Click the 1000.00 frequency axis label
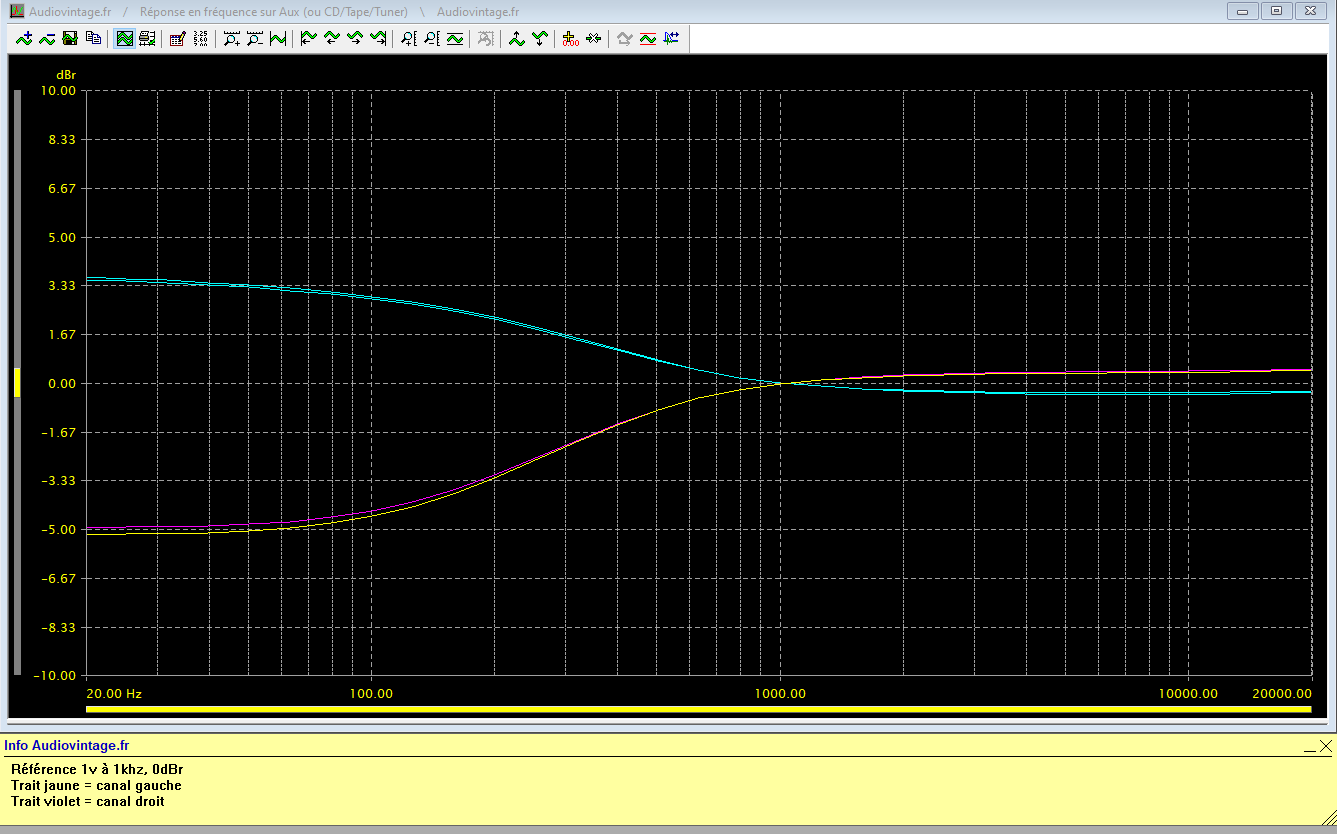The width and height of the screenshot is (1337, 834). pos(780,694)
